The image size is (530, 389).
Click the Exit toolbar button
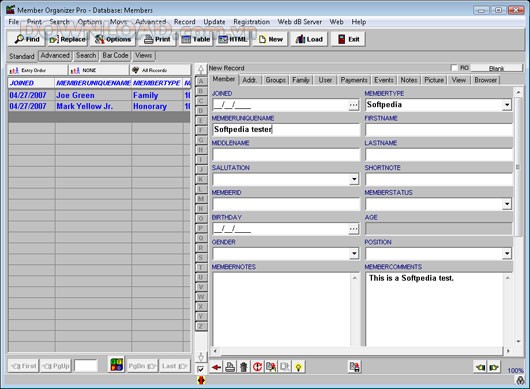click(x=348, y=39)
